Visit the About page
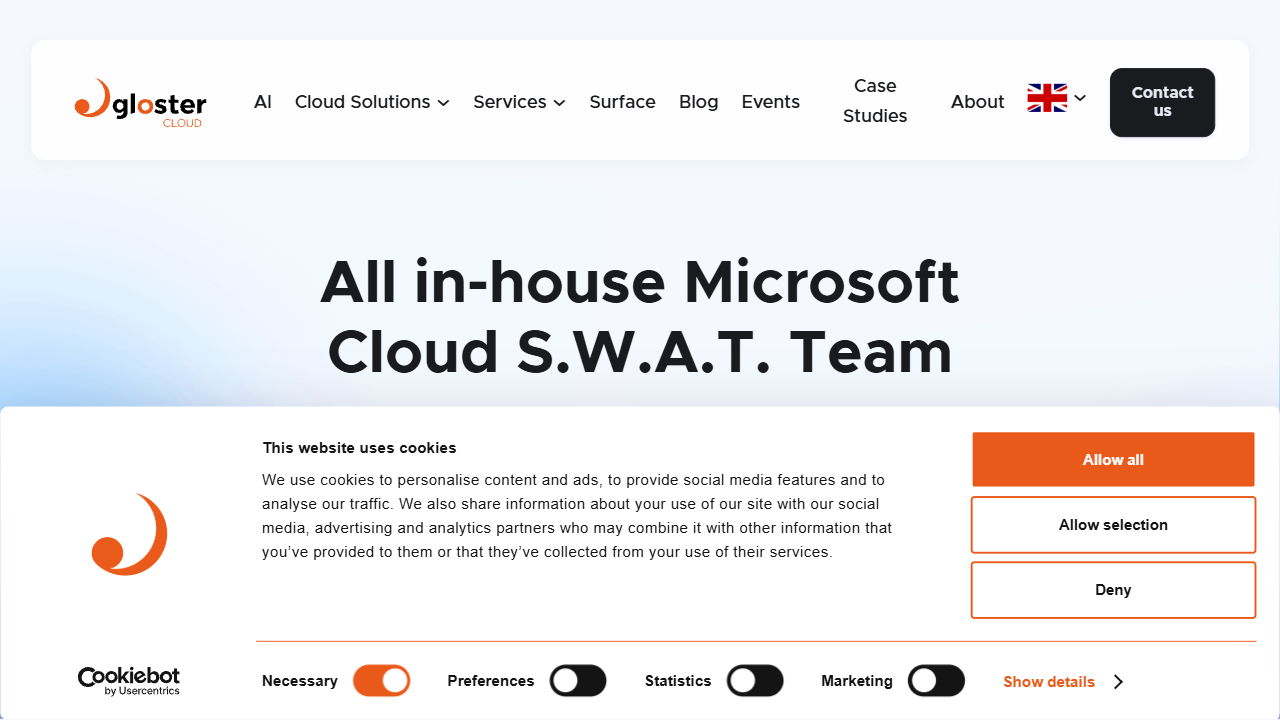This screenshot has width=1280, height=720. tap(977, 102)
